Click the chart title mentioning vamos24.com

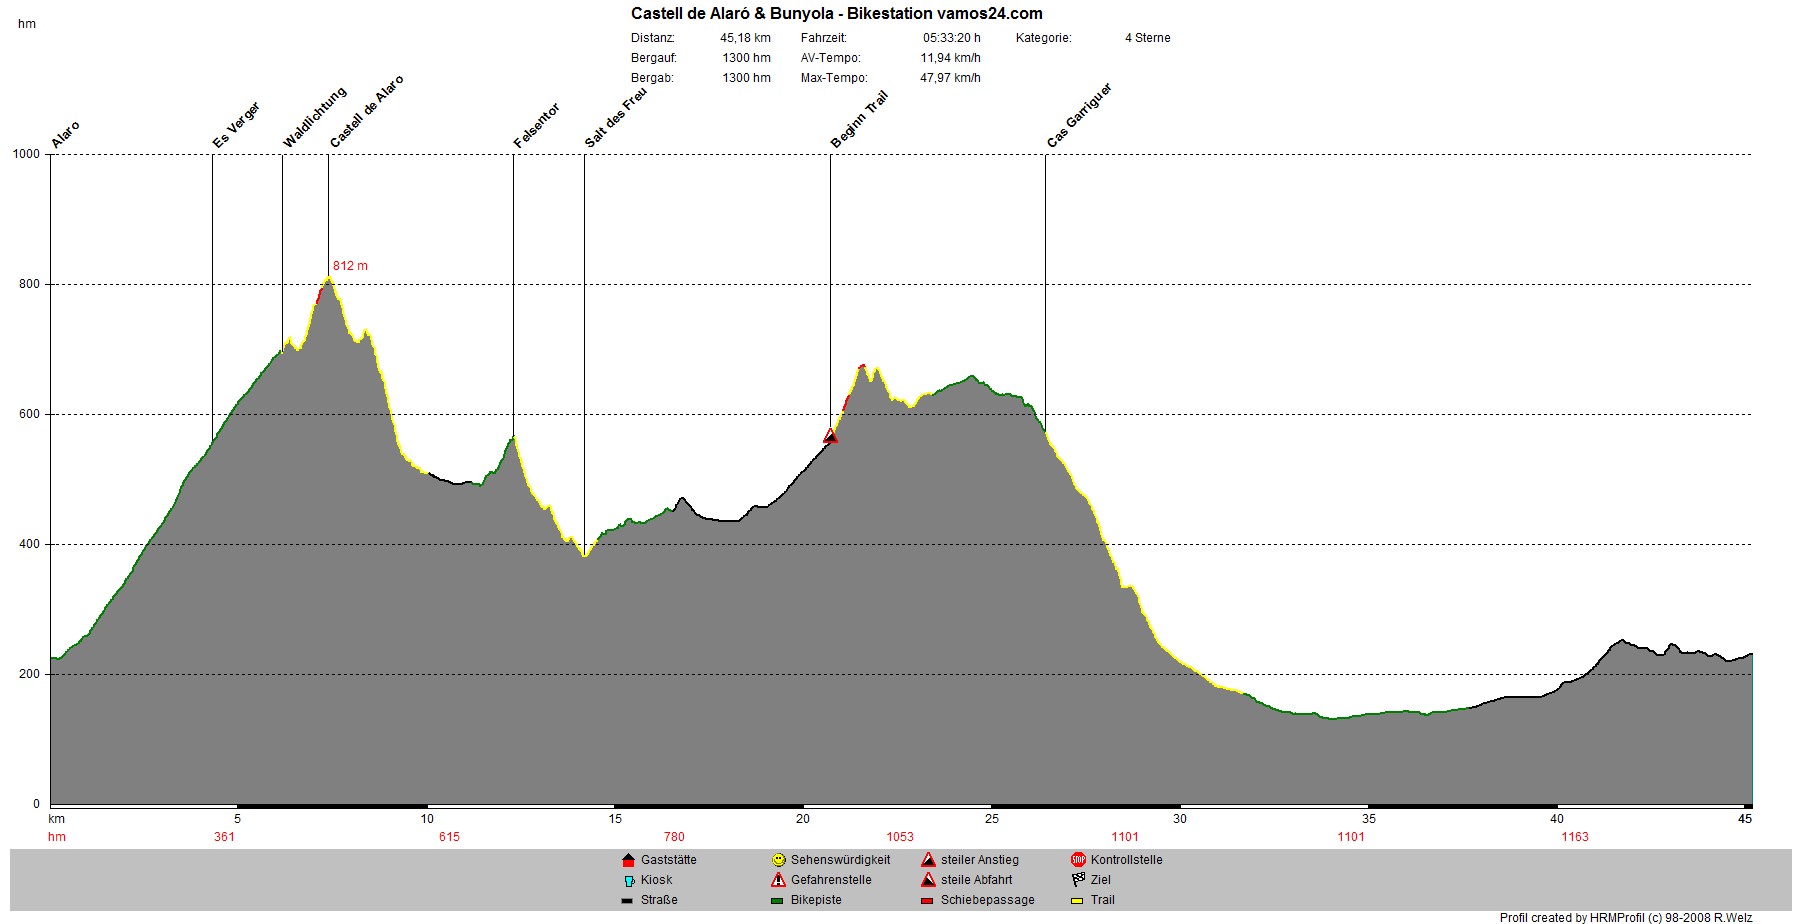point(836,14)
